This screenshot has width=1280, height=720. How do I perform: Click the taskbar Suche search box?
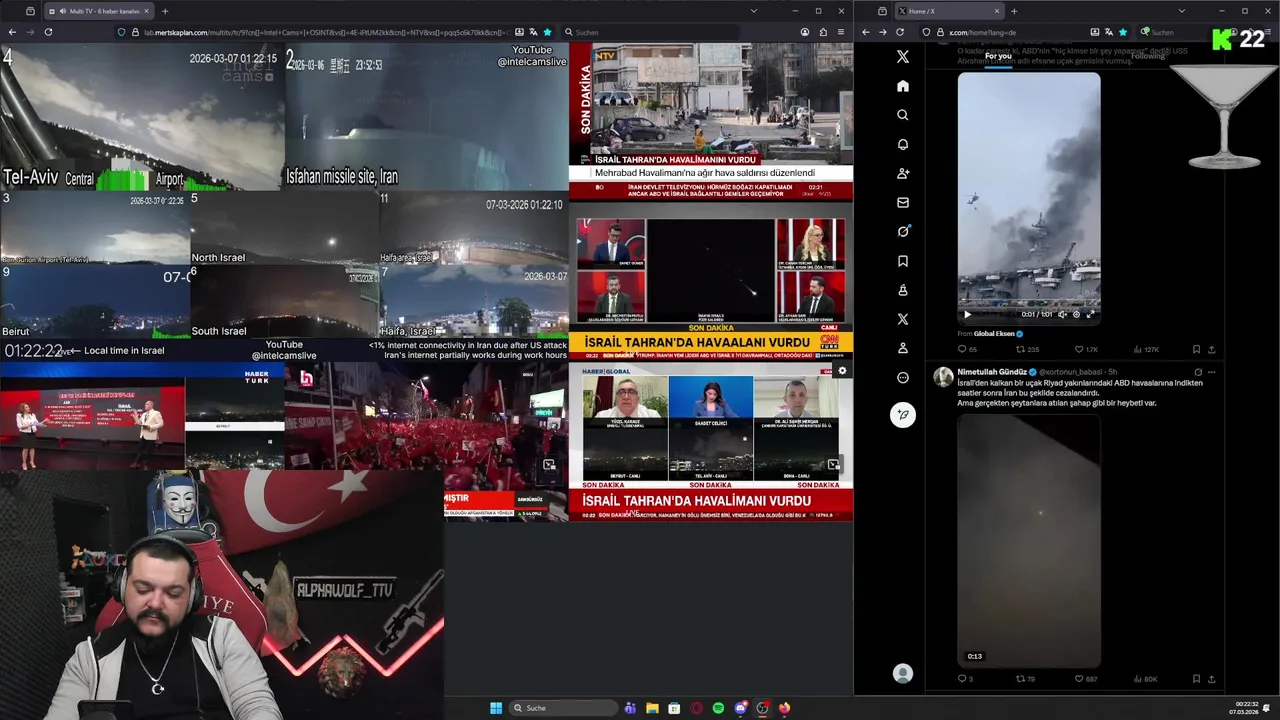[563, 708]
